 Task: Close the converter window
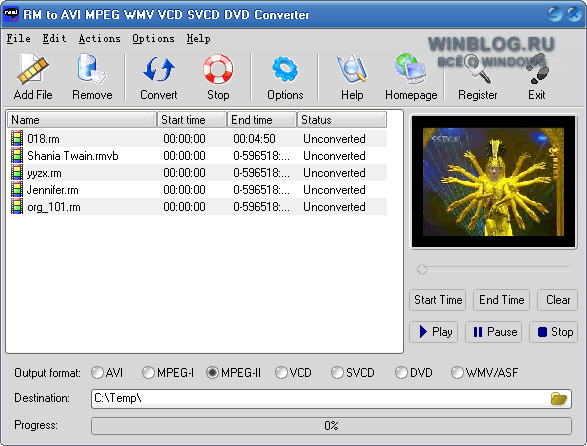pyautogui.click(x=574, y=14)
